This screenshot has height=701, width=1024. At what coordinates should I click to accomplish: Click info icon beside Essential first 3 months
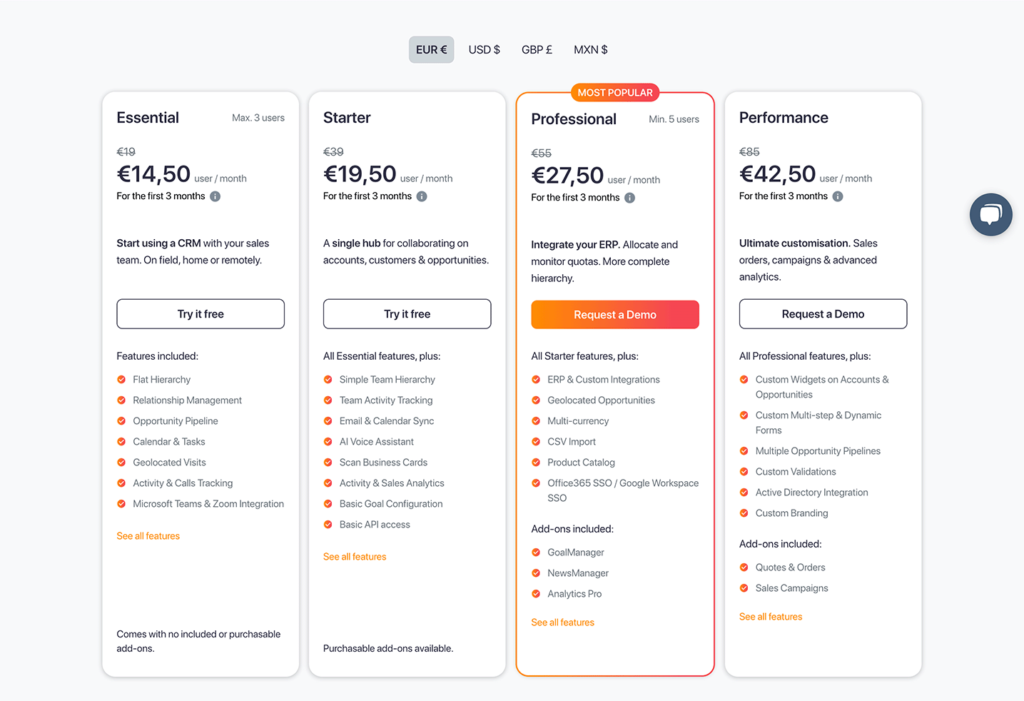(215, 196)
